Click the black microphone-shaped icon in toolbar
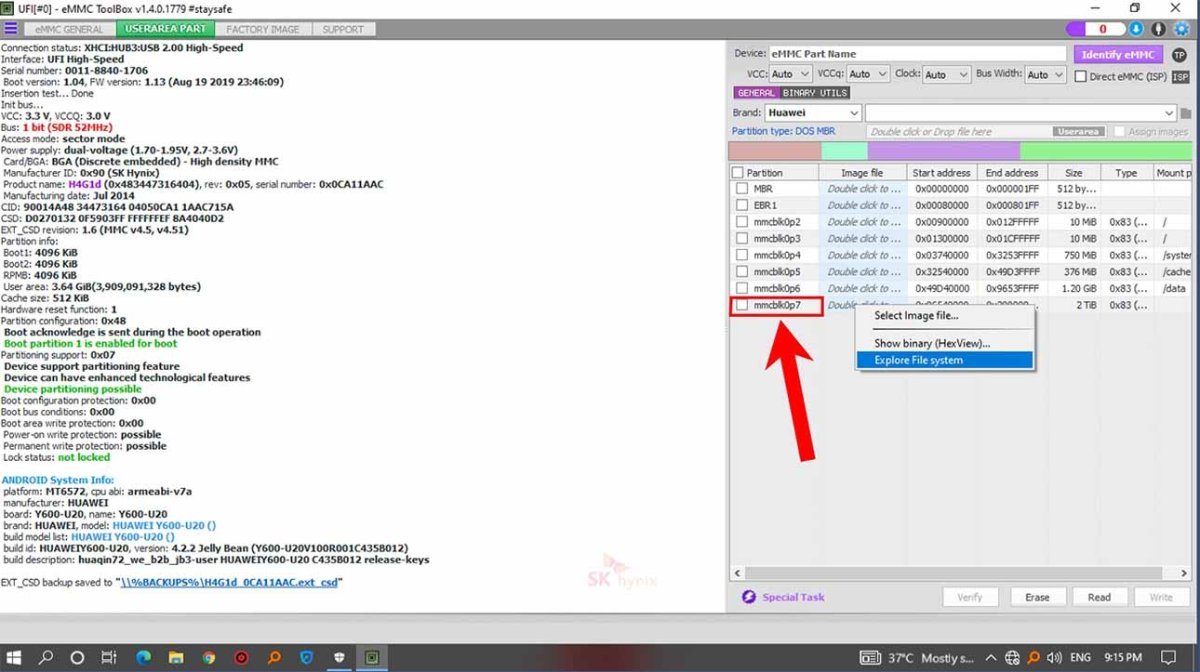The image size is (1200, 672). (x=1160, y=29)
